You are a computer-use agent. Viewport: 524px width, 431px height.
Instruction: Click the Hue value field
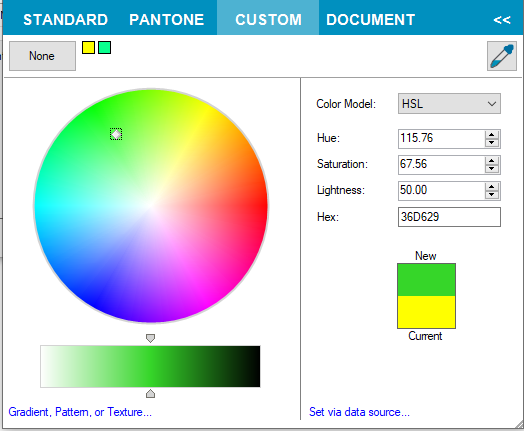(x=441, y=139)
